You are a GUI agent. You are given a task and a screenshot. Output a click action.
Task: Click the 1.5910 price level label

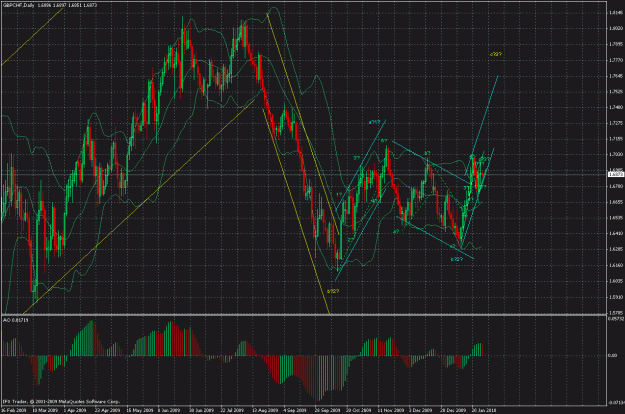pyautogui.click(x=615, y=297)
